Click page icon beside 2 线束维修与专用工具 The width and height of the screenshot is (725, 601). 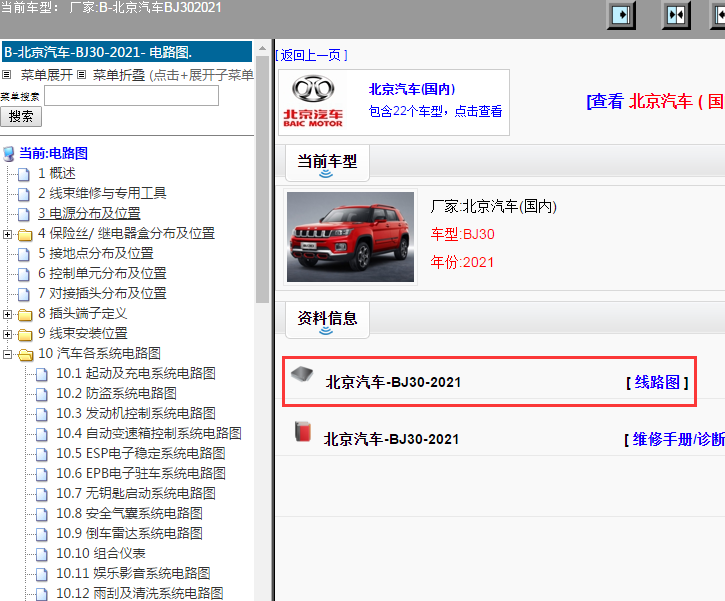coord(24,194)
